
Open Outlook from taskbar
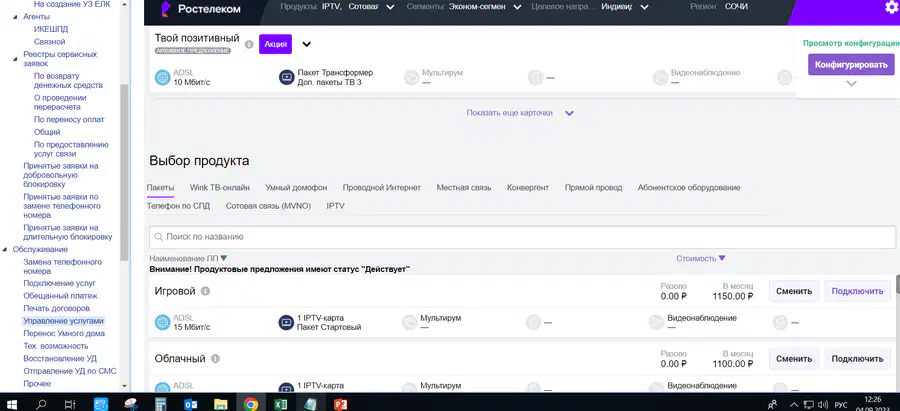point(191,404)
